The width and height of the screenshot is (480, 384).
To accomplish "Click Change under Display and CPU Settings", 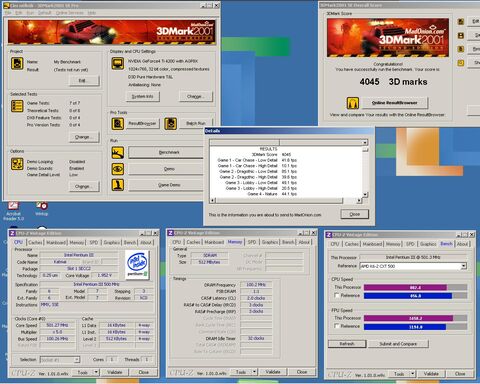I will [196, 96].
